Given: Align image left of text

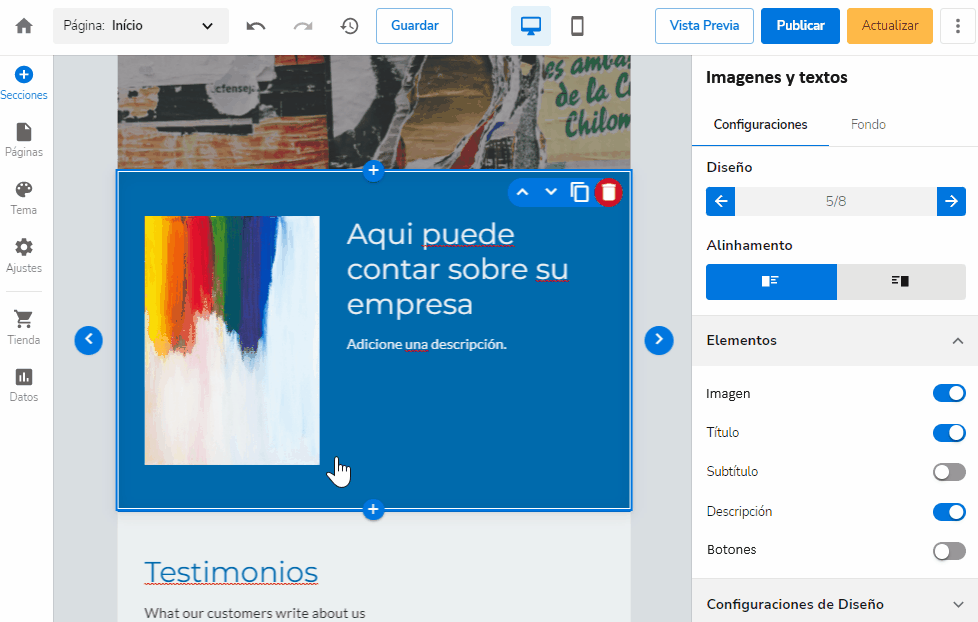Looking at the screenshot, I should coord(771,281).
